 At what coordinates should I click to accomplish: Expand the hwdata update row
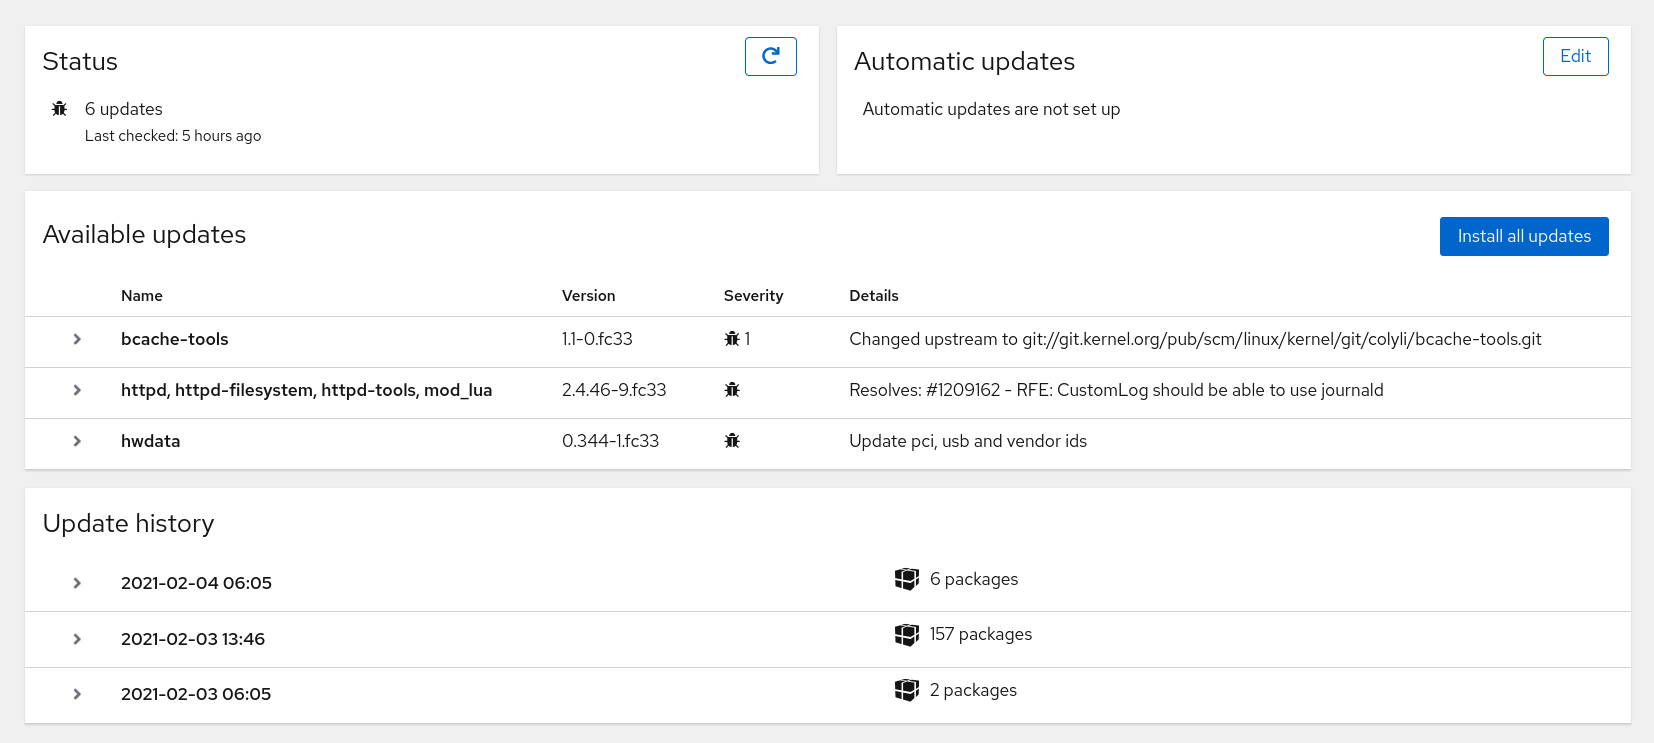[x=77, y=441]
